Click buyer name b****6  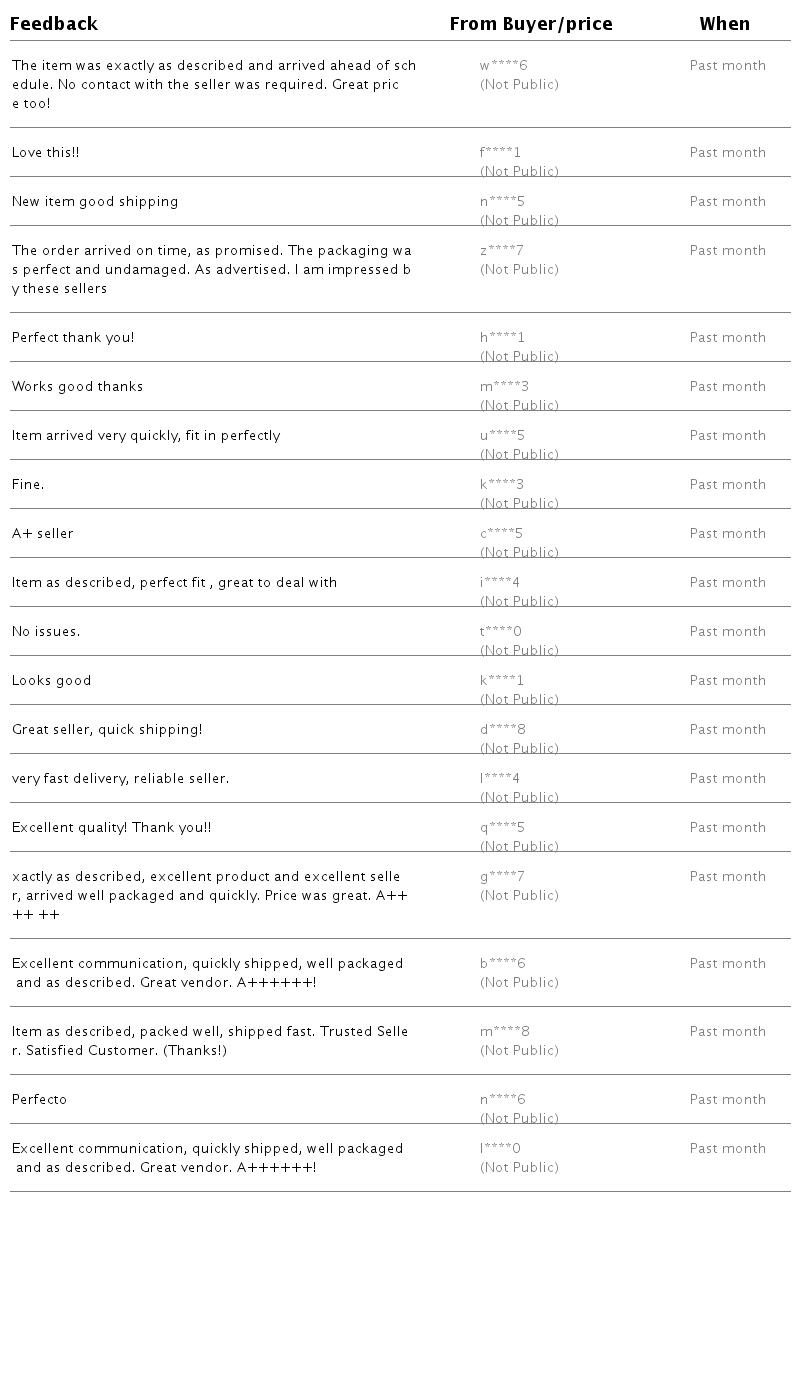tap(502, 964)
